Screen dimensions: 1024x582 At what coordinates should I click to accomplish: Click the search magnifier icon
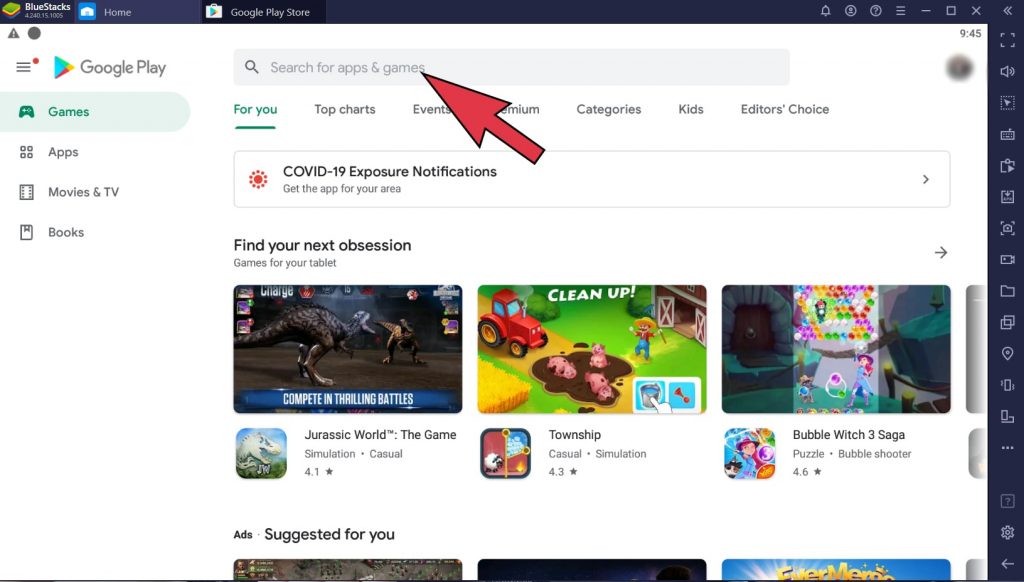pyautogui.click(x=251, y=67)
